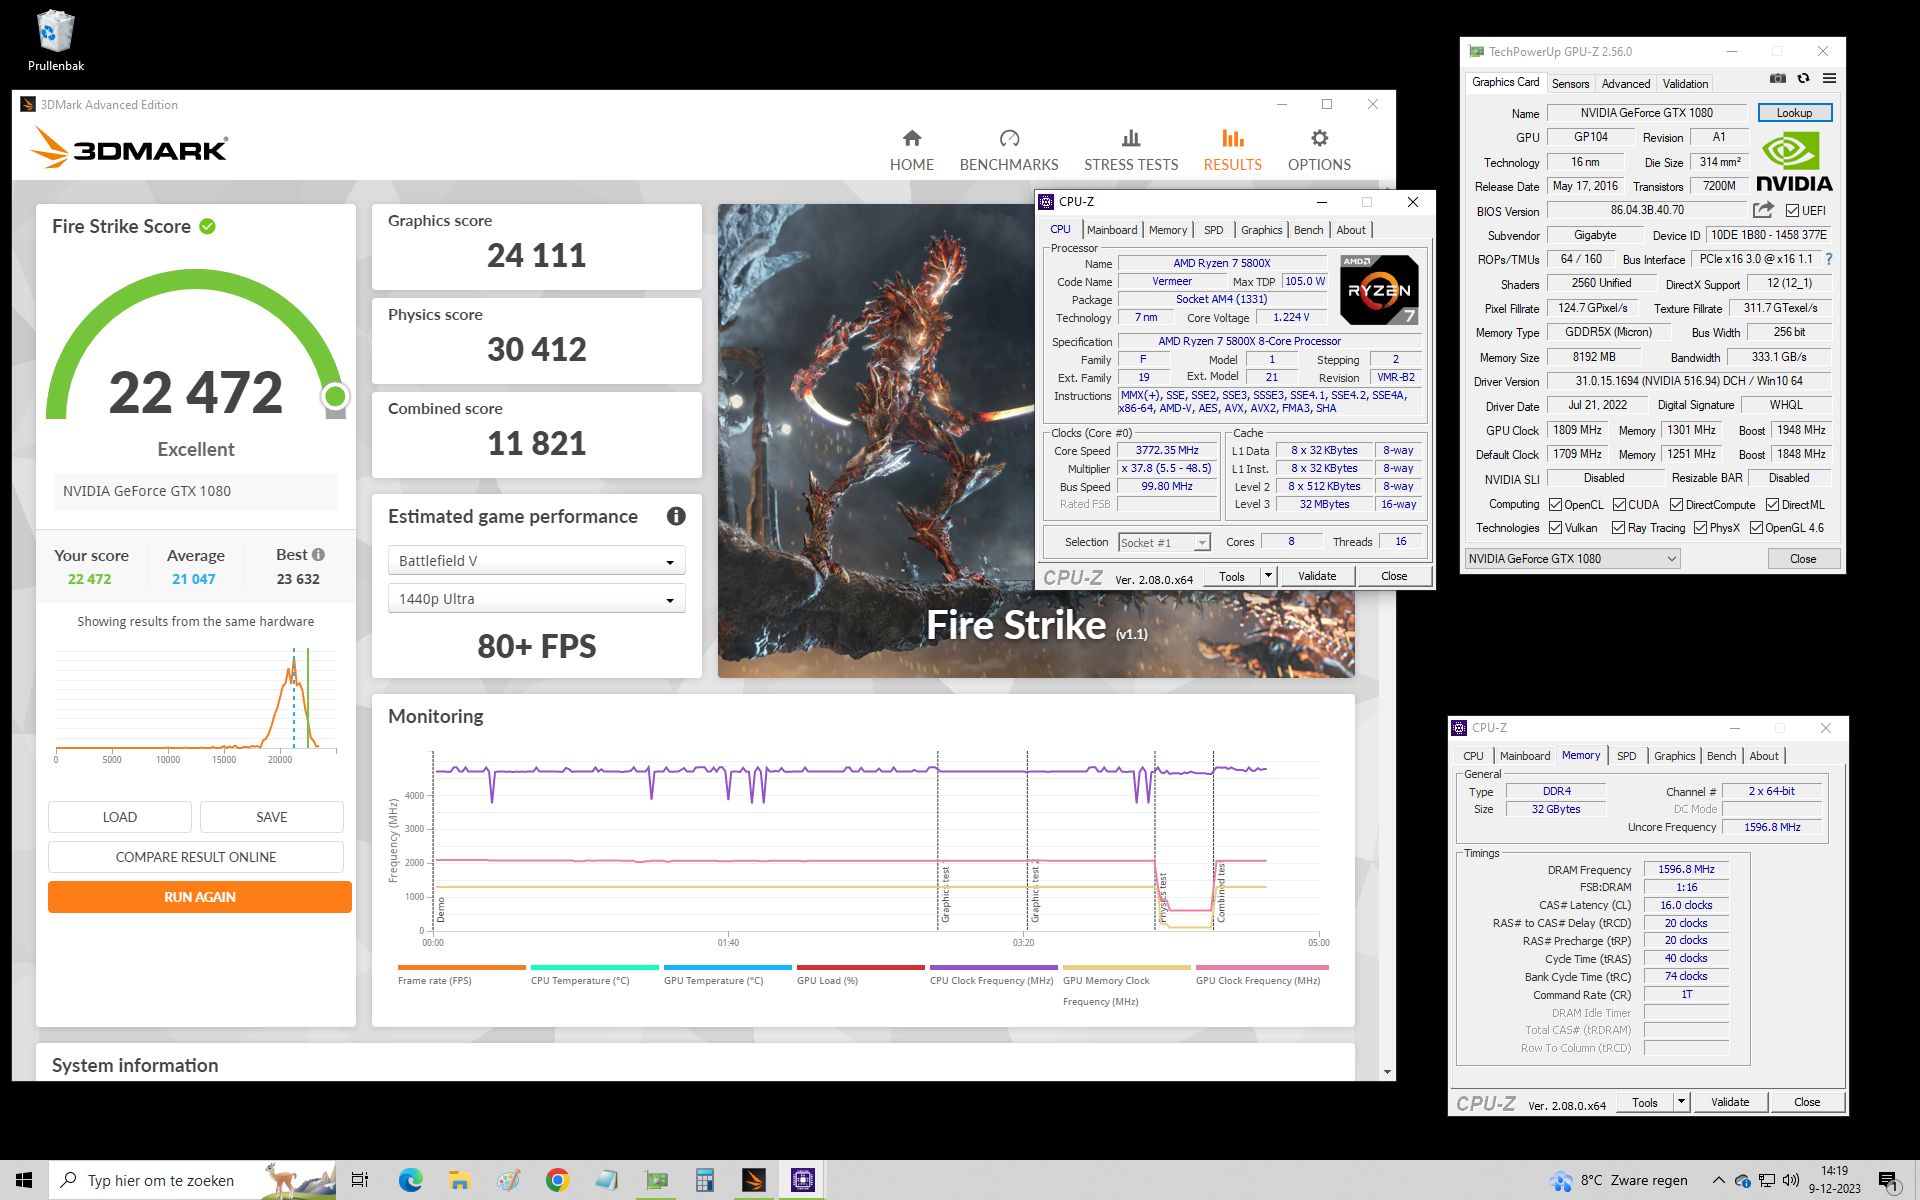Click the Windows search box on the taskbar

(192, 1180)
